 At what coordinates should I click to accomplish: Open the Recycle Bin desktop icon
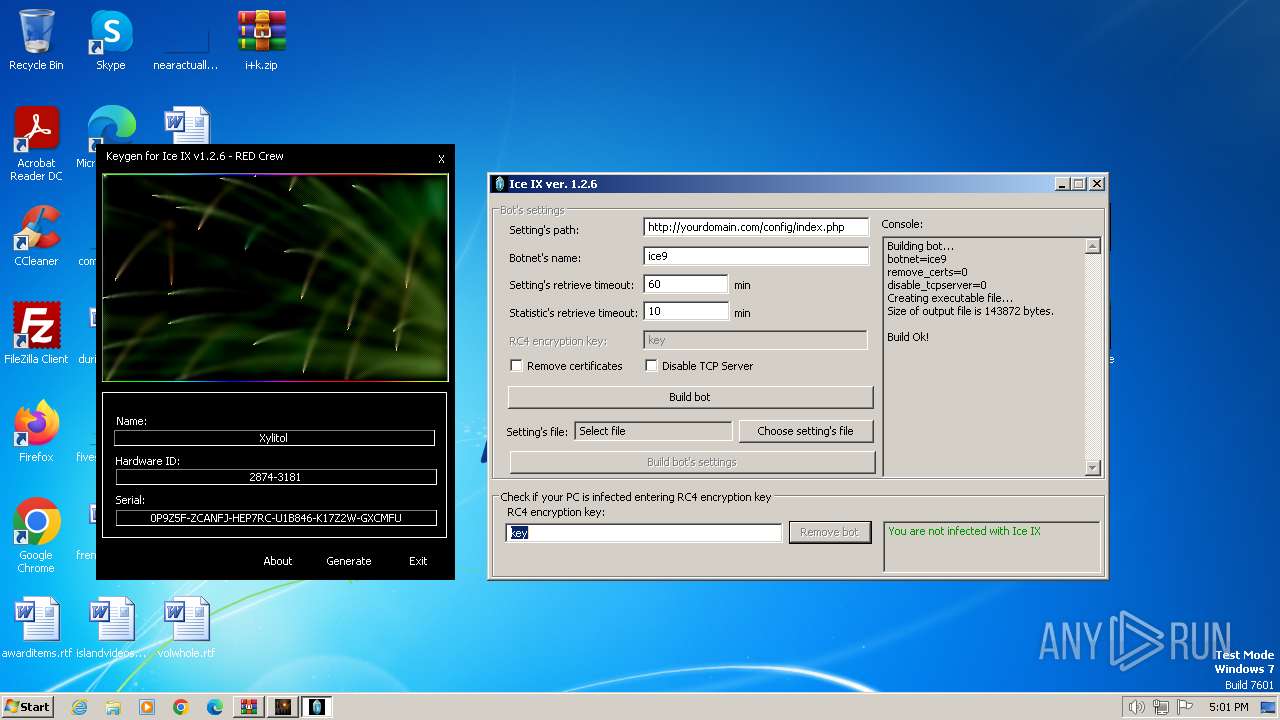(36, 40)
